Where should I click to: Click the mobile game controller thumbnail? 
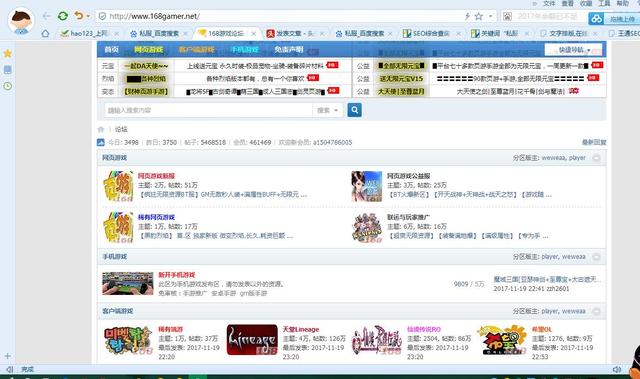[x=128, y=283]
